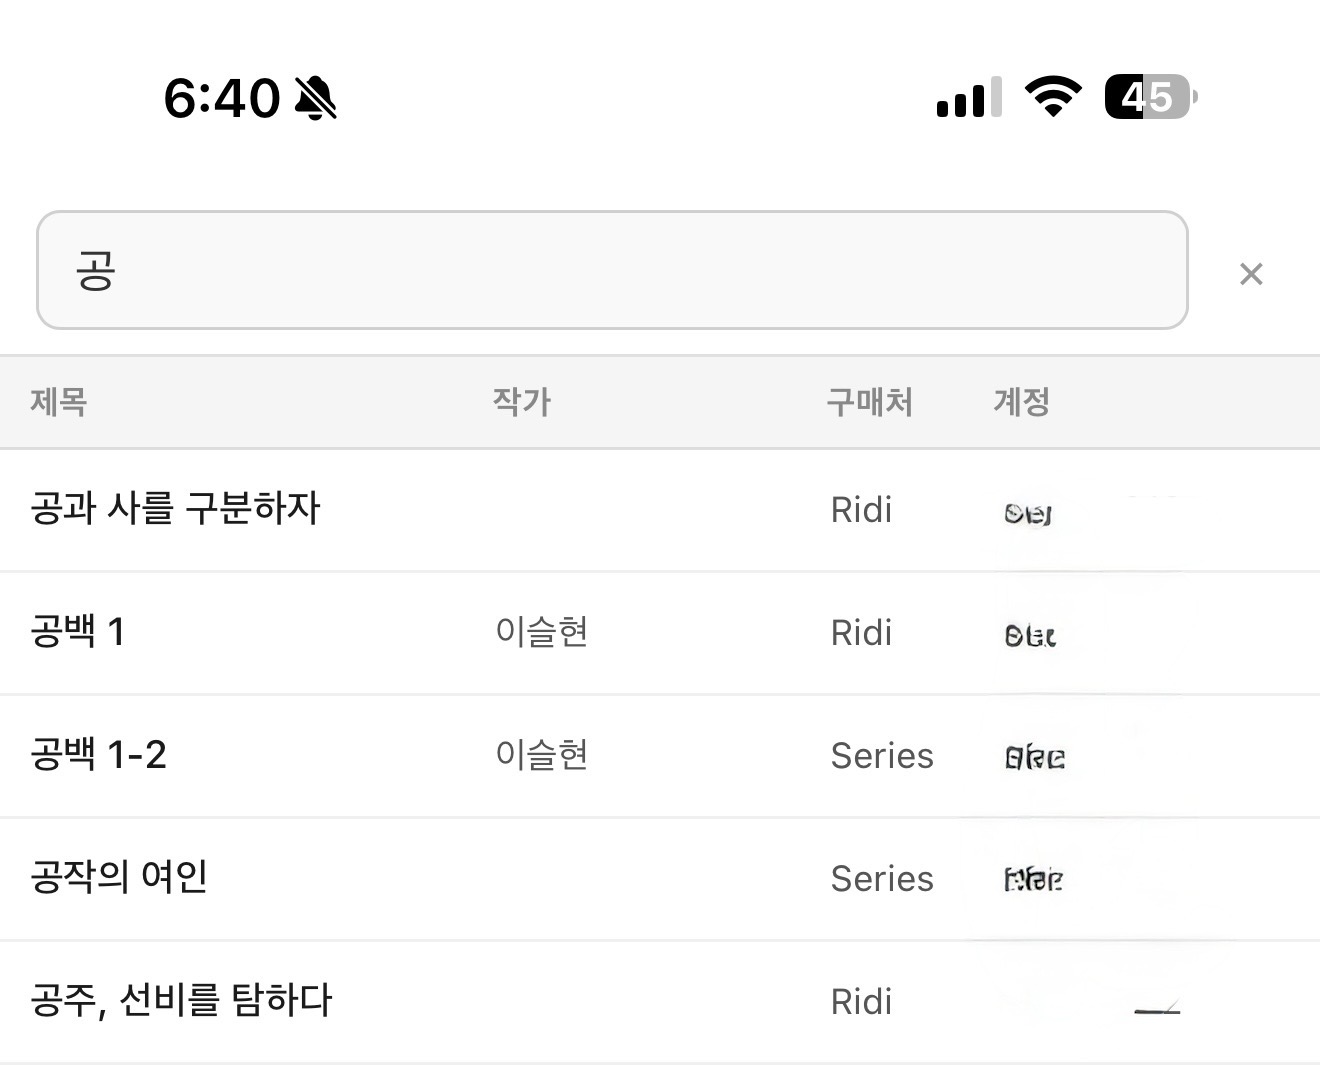The image size is (1320, 1066).
Task: Tap the battery indicator showing 45
Action: coord(1149,97)
